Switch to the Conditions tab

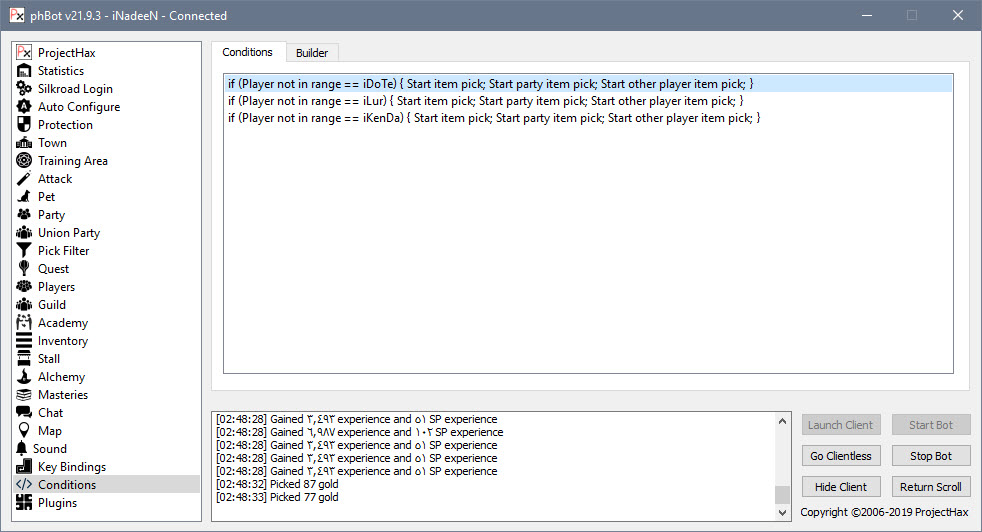coord(247,52)
